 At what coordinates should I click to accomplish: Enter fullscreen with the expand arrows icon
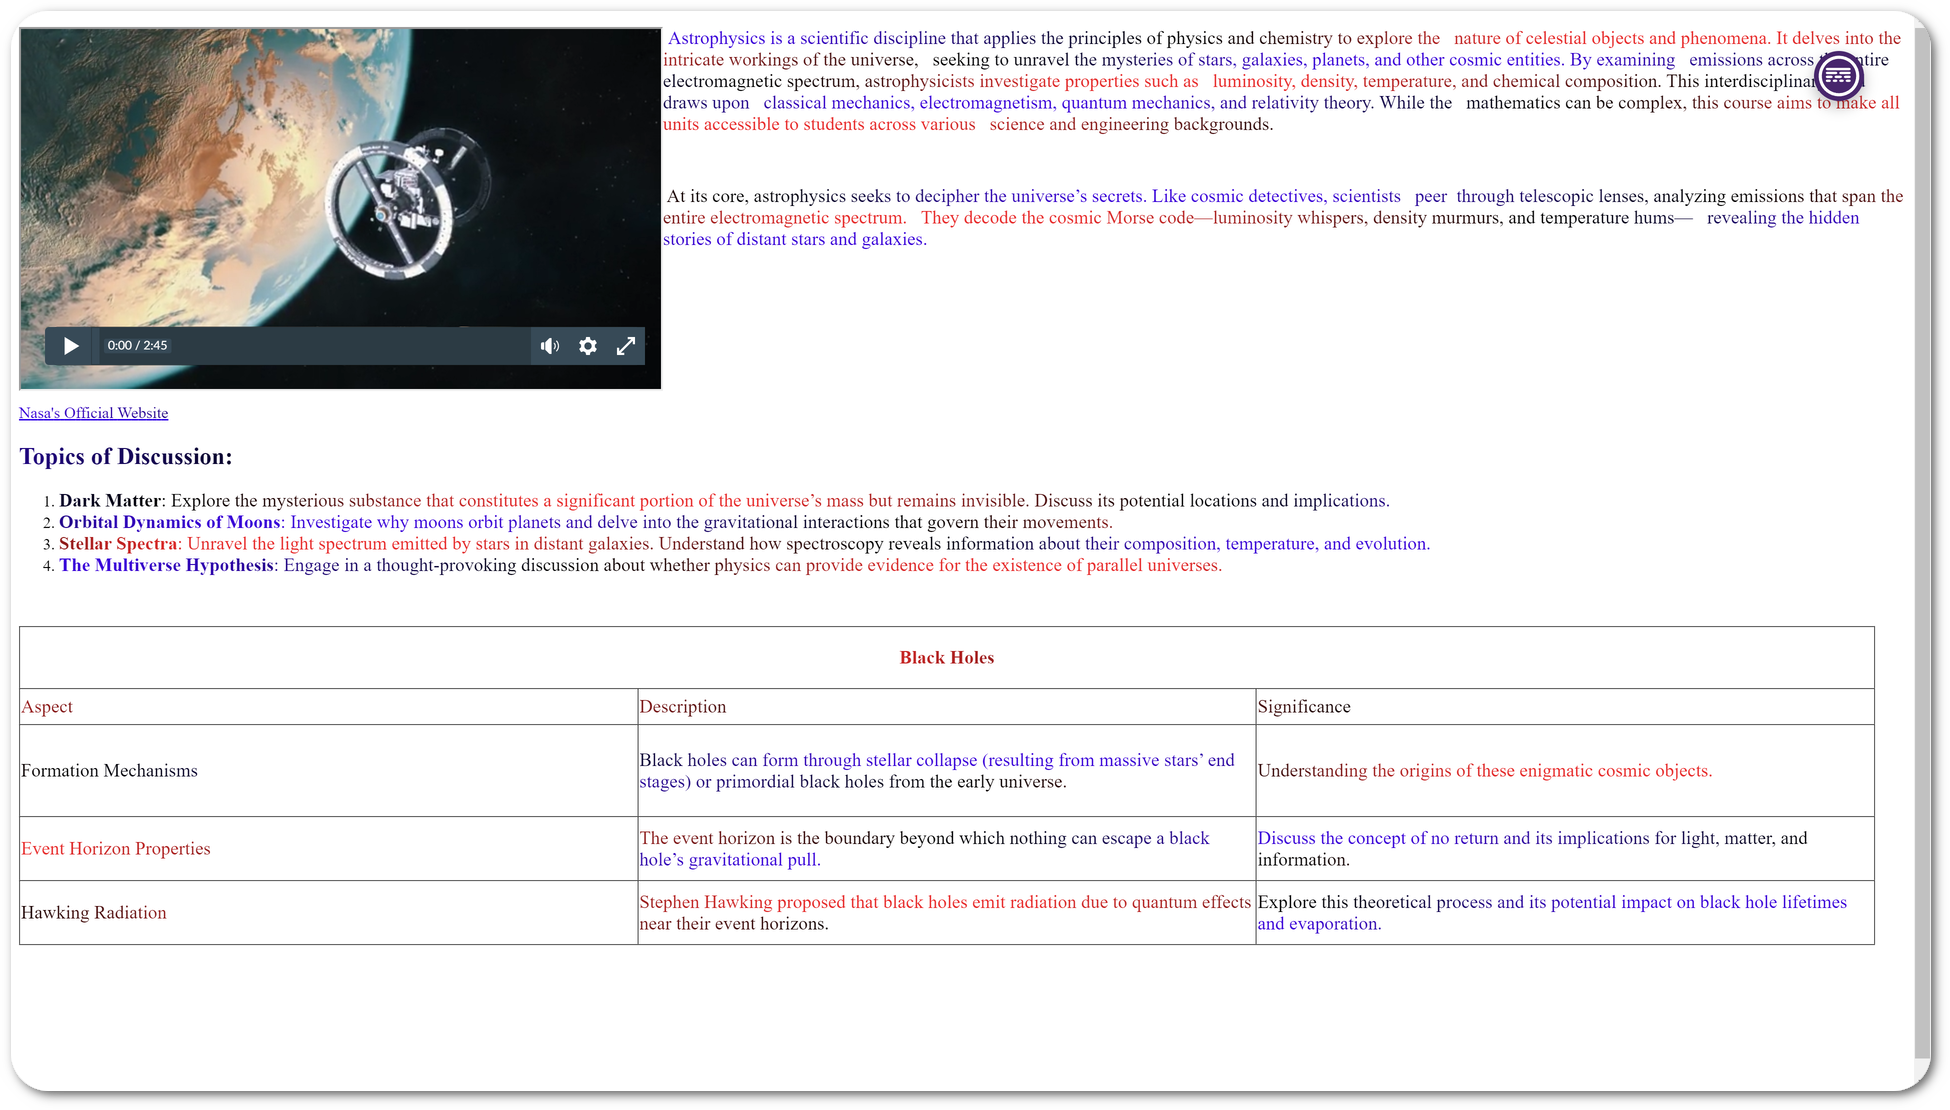click(x=626, y=346)
